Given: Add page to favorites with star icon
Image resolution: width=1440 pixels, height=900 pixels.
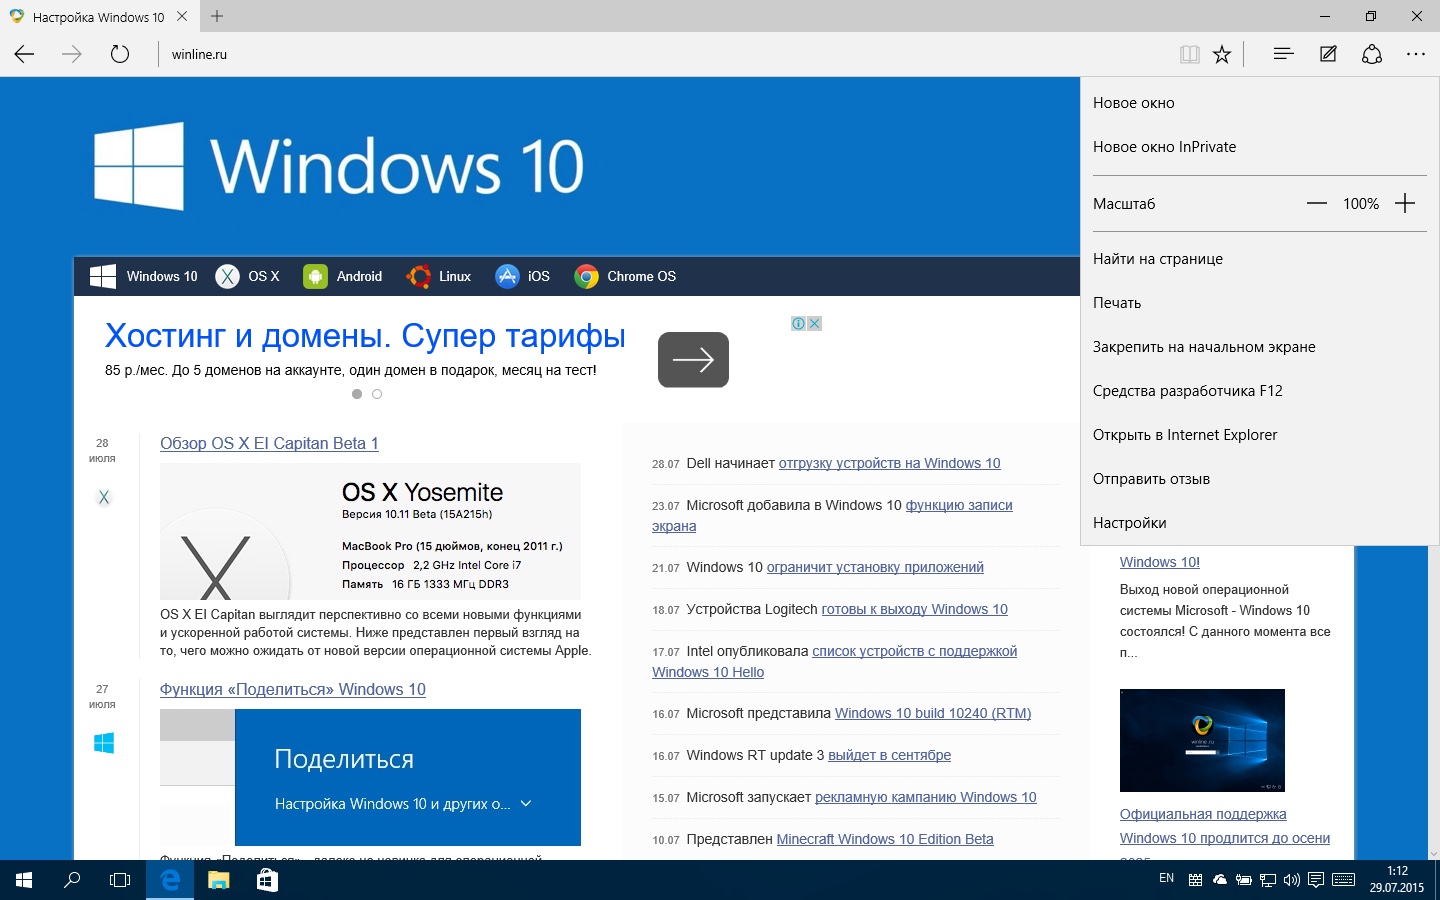Looking at the screenshot, I should point(1222,55).
